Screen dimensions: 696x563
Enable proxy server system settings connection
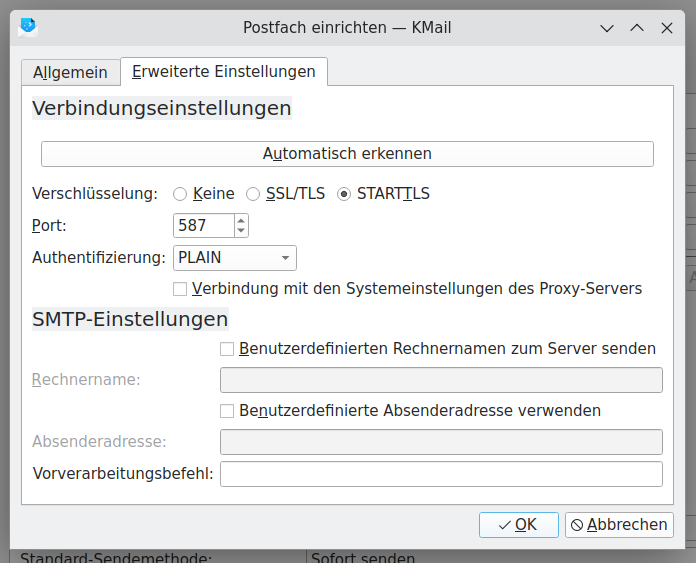pyautogui.click(x=181, y=289)
